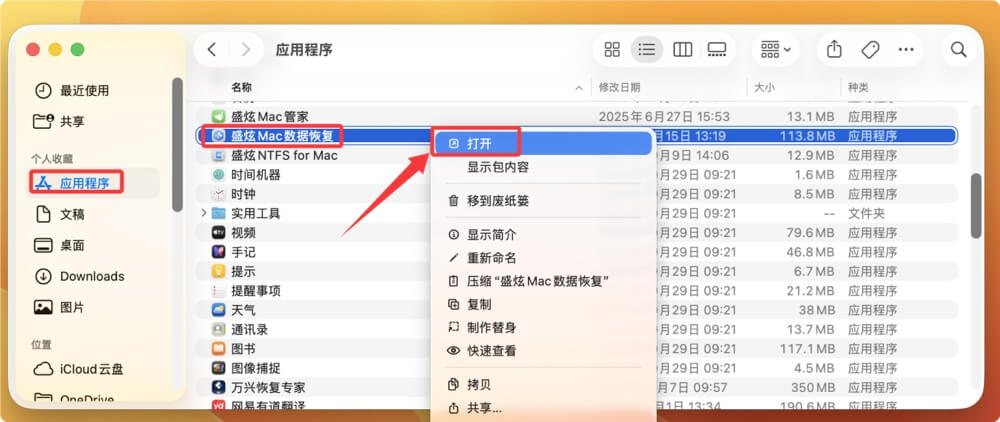Open 文稿 in the sidebar
The height and width of the screenshot is (422, 1000).
(x=59, y=215)
